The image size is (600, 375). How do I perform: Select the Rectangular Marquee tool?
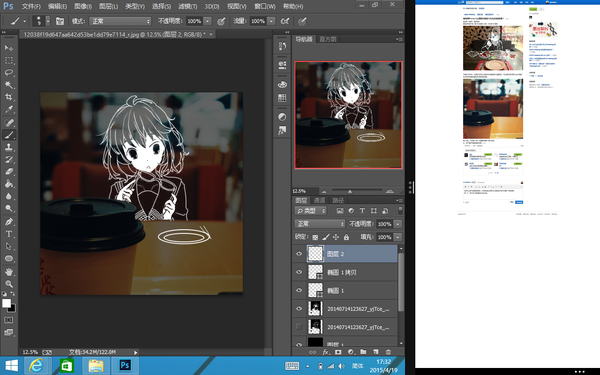point(8,60)
